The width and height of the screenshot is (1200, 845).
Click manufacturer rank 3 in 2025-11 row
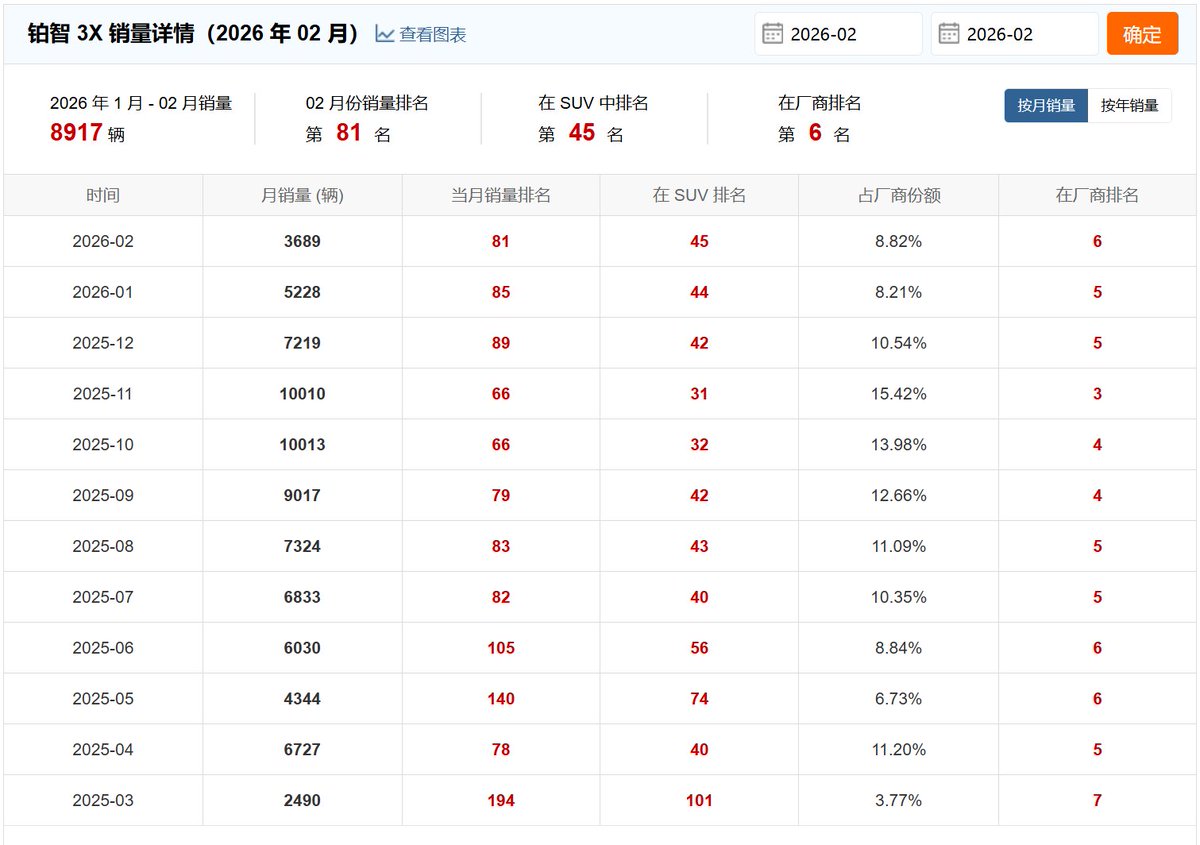(x=1097, y=394)
